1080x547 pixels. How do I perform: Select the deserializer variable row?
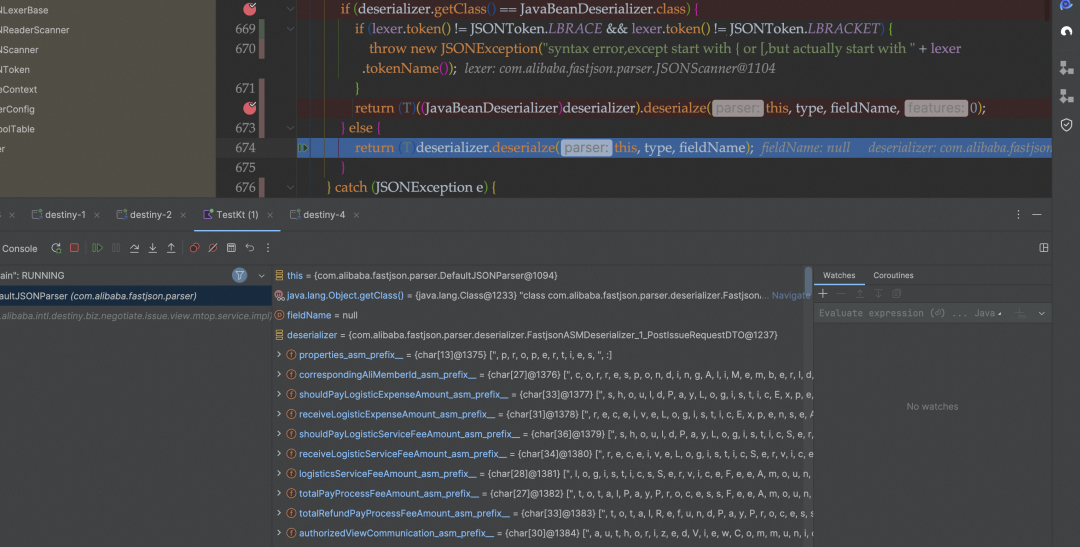click(539, 335)
